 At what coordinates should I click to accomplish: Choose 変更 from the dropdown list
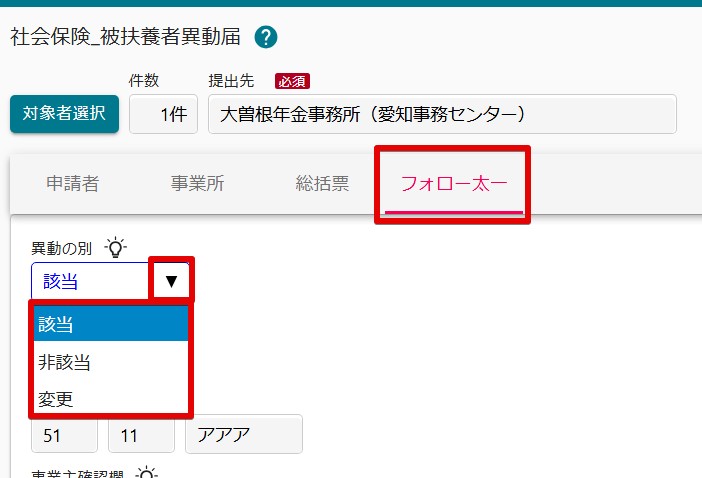coord(111,398)
